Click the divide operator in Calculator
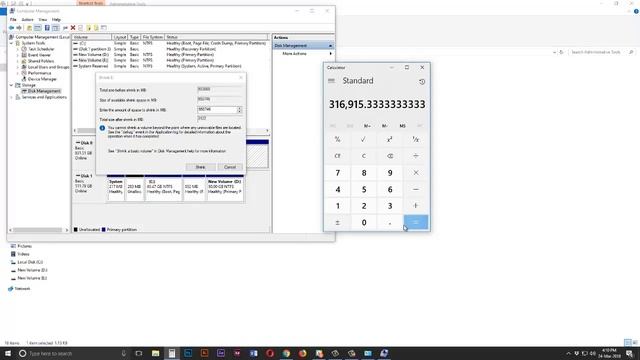Screen dimensions: 640x360 pos(416,156)
